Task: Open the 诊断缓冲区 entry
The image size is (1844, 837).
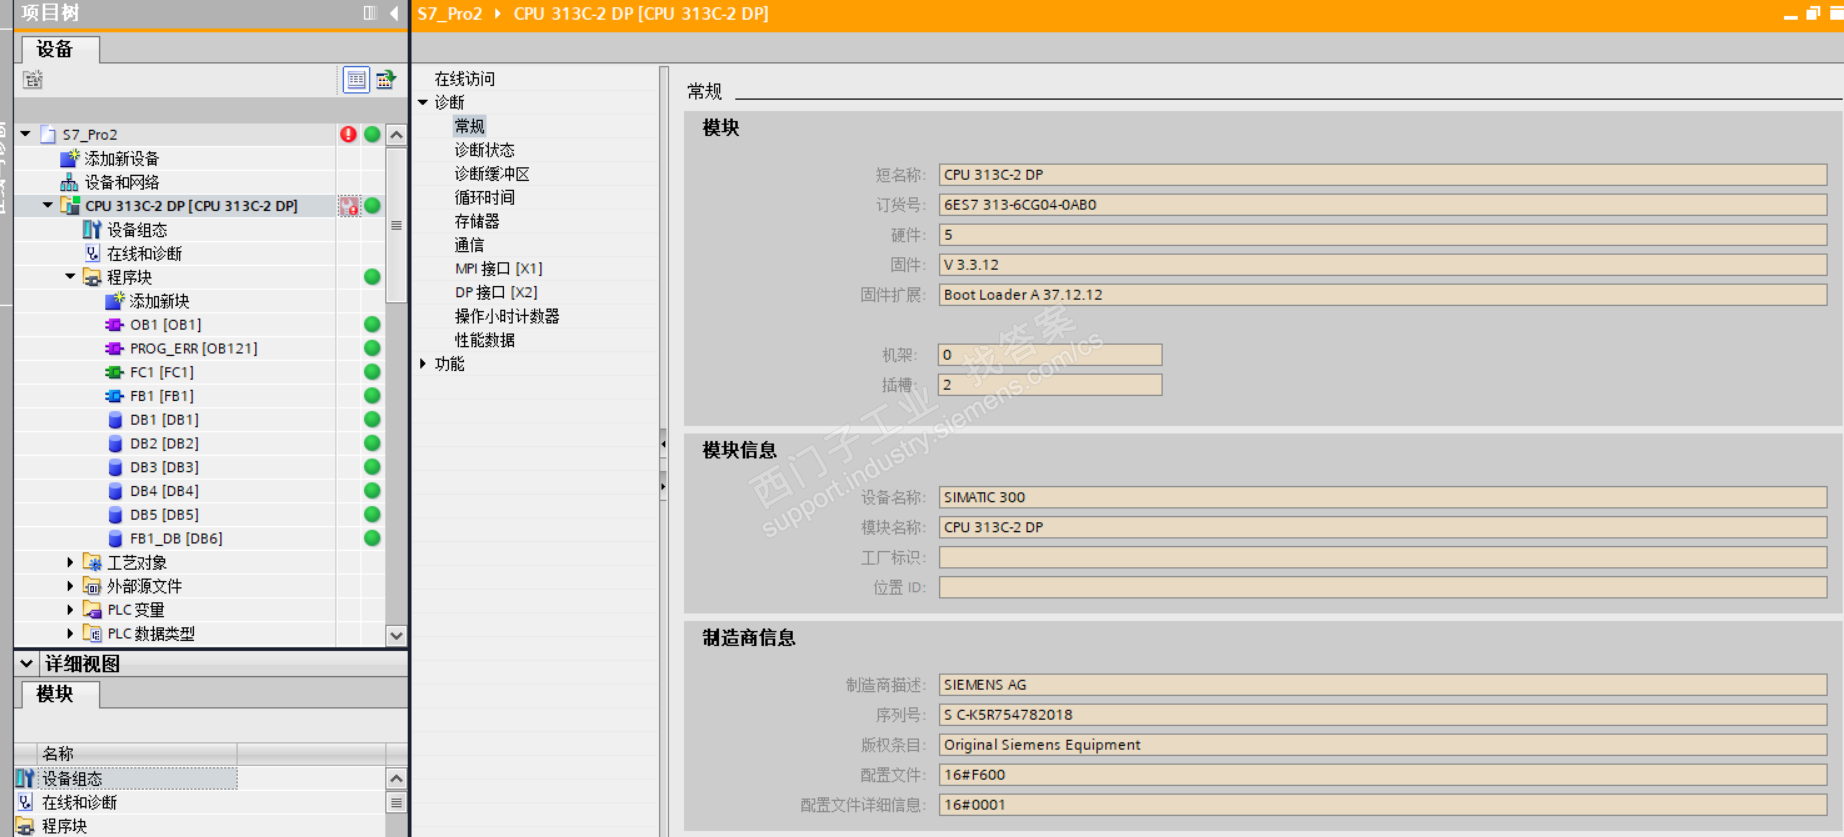Action: tap(492, 174)
